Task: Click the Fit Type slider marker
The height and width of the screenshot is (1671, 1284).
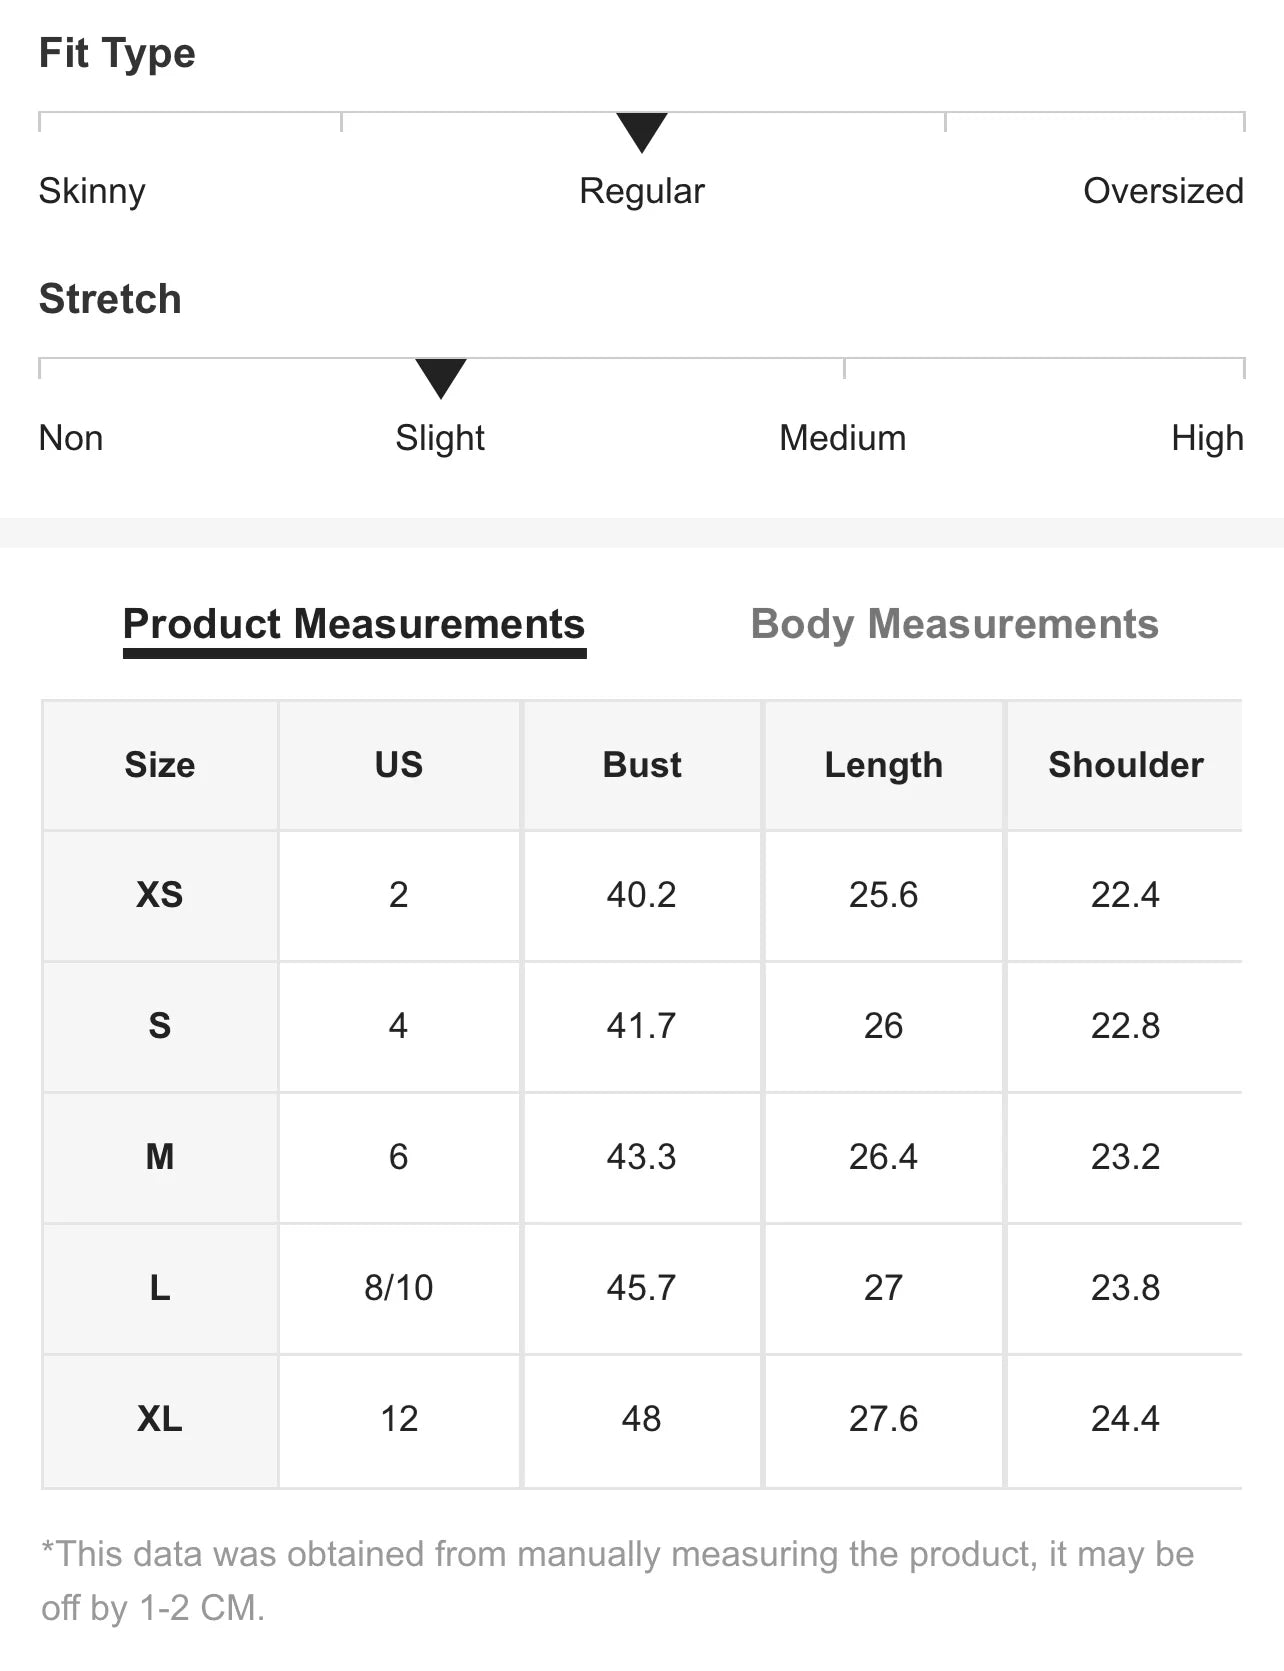Action: [x=641, y=132]
